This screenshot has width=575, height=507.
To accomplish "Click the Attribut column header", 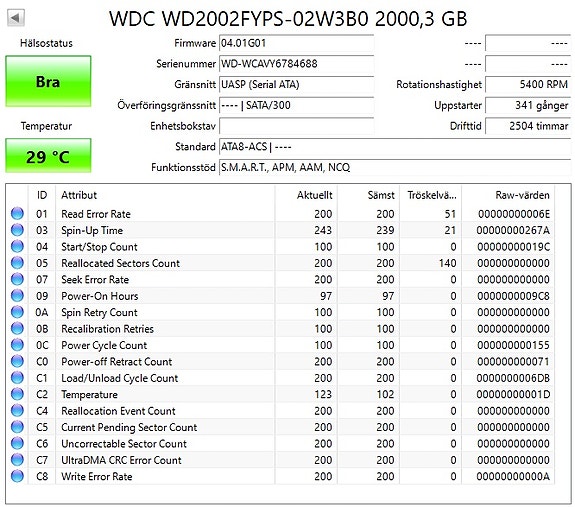I will [165, 195].
